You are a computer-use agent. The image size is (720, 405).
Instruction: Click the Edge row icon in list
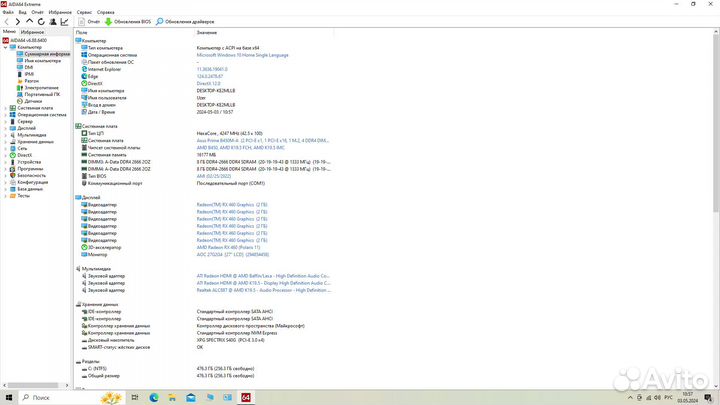coord(84,76)
